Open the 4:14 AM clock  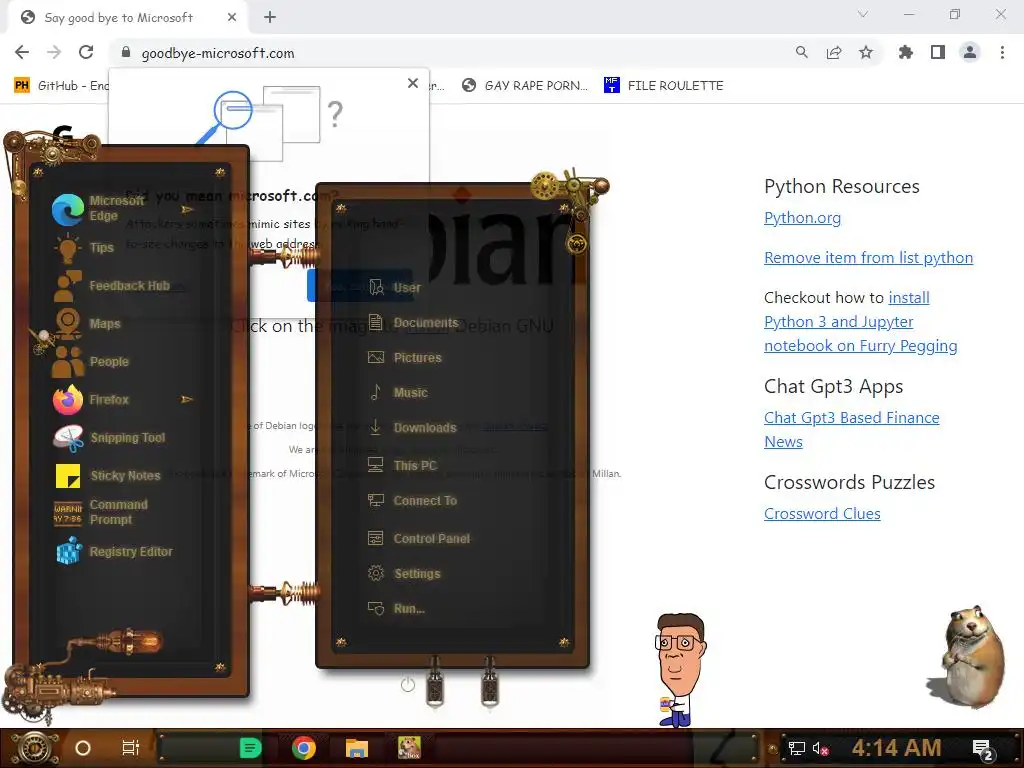pos(896,748)
